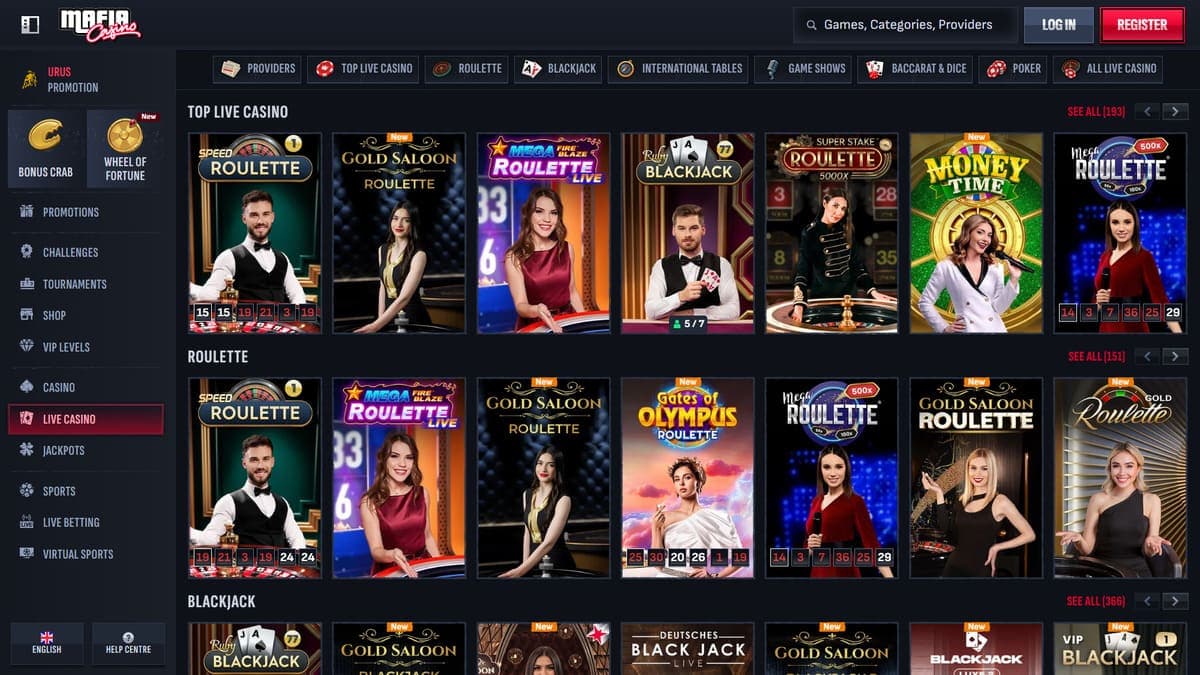
Task: Show previous Top Live Casino games
Action: (x=1149, y=111)
